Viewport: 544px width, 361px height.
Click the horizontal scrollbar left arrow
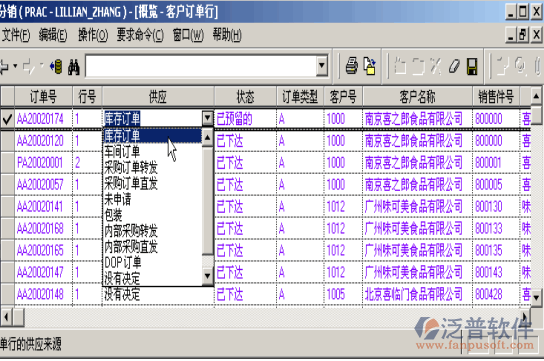[x=6, y=317]
